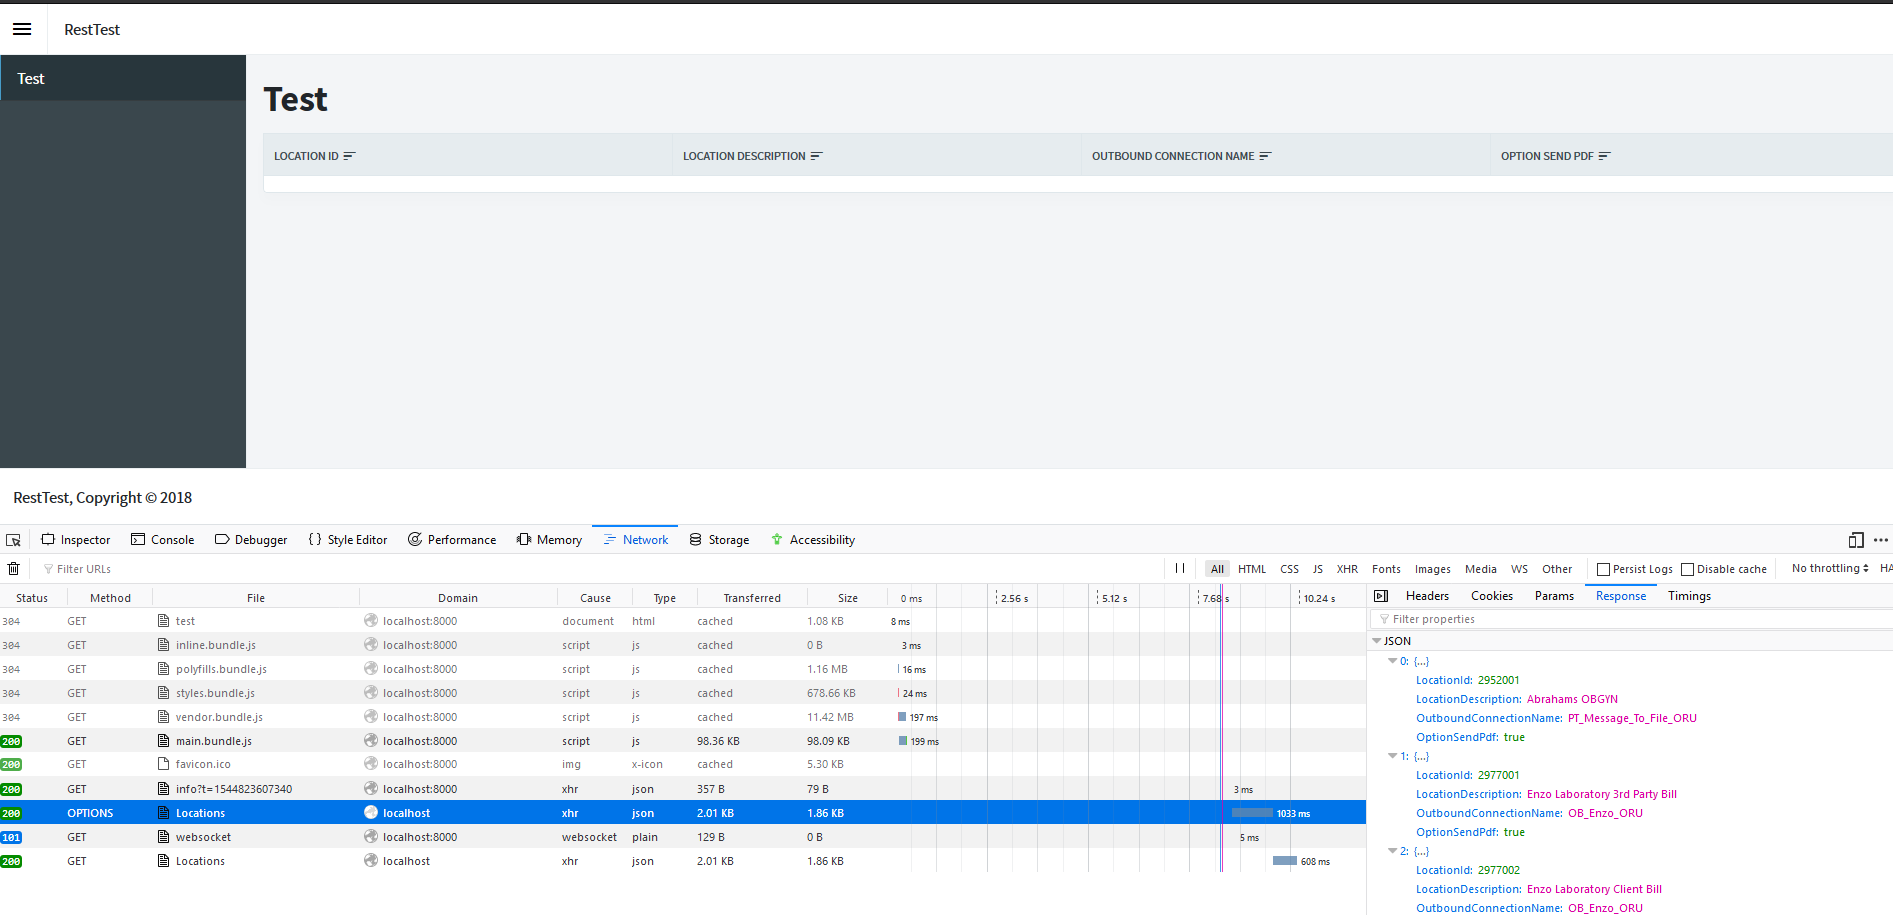Open the Accessibility panel
The width and height of the screenshot is (1893, 915).
[x=813, y=540]
